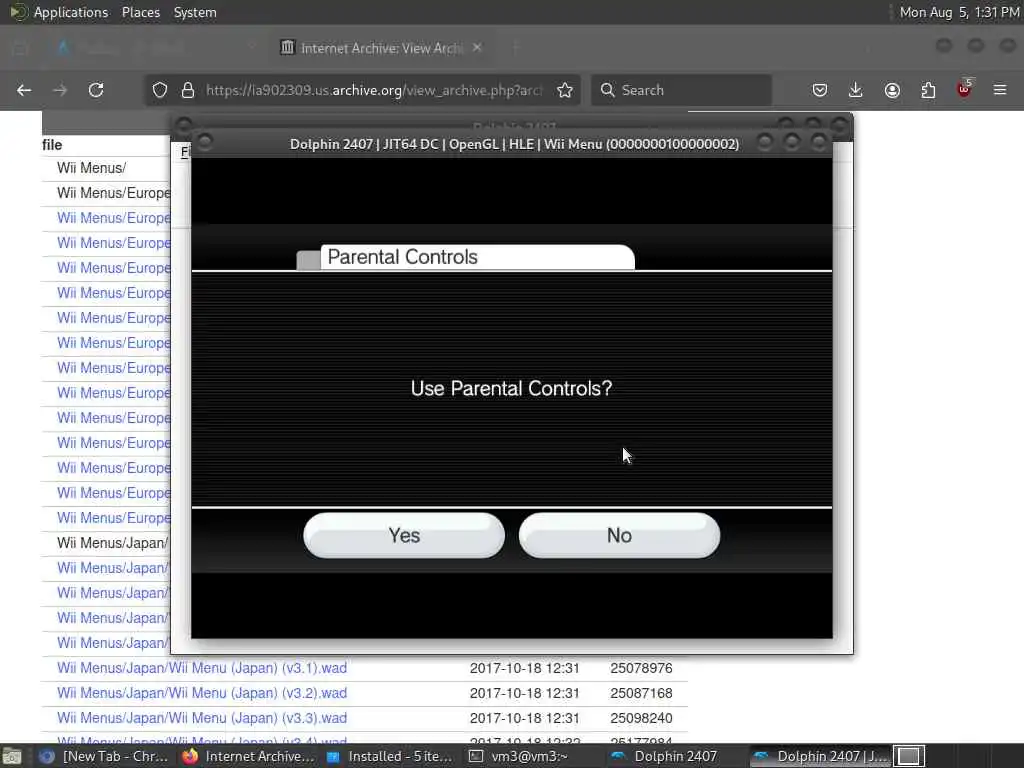Click the Search box in Firefox
This screenshot has width=1024, height=768.
point(681,90)
